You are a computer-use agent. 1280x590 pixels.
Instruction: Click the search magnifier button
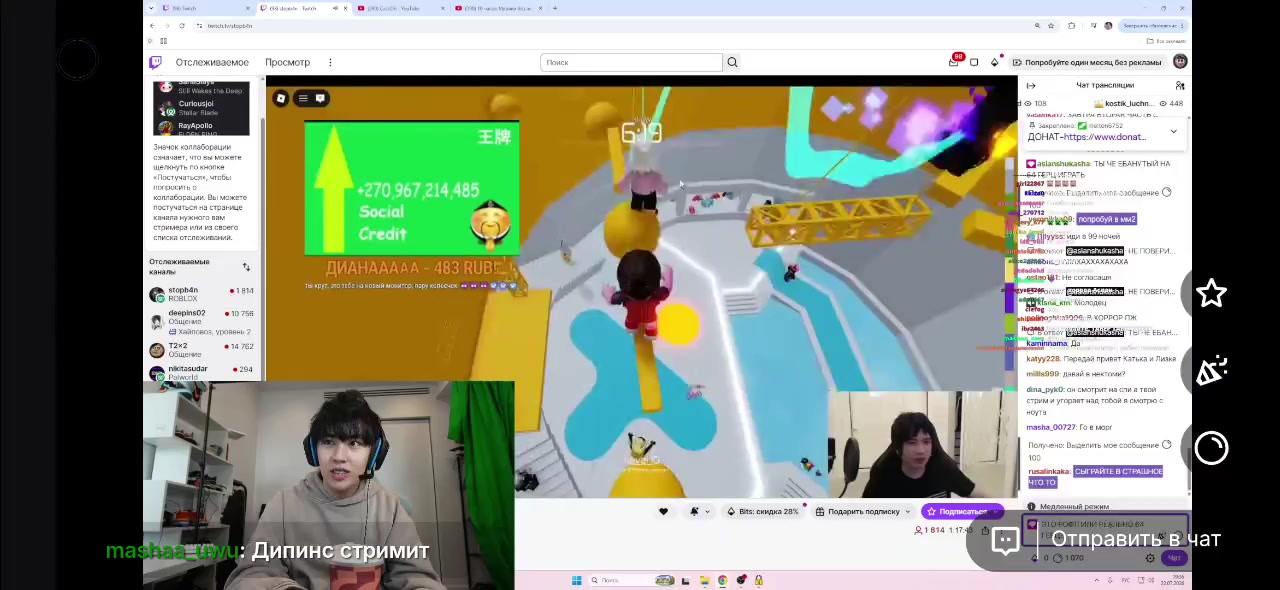[732, 62]
